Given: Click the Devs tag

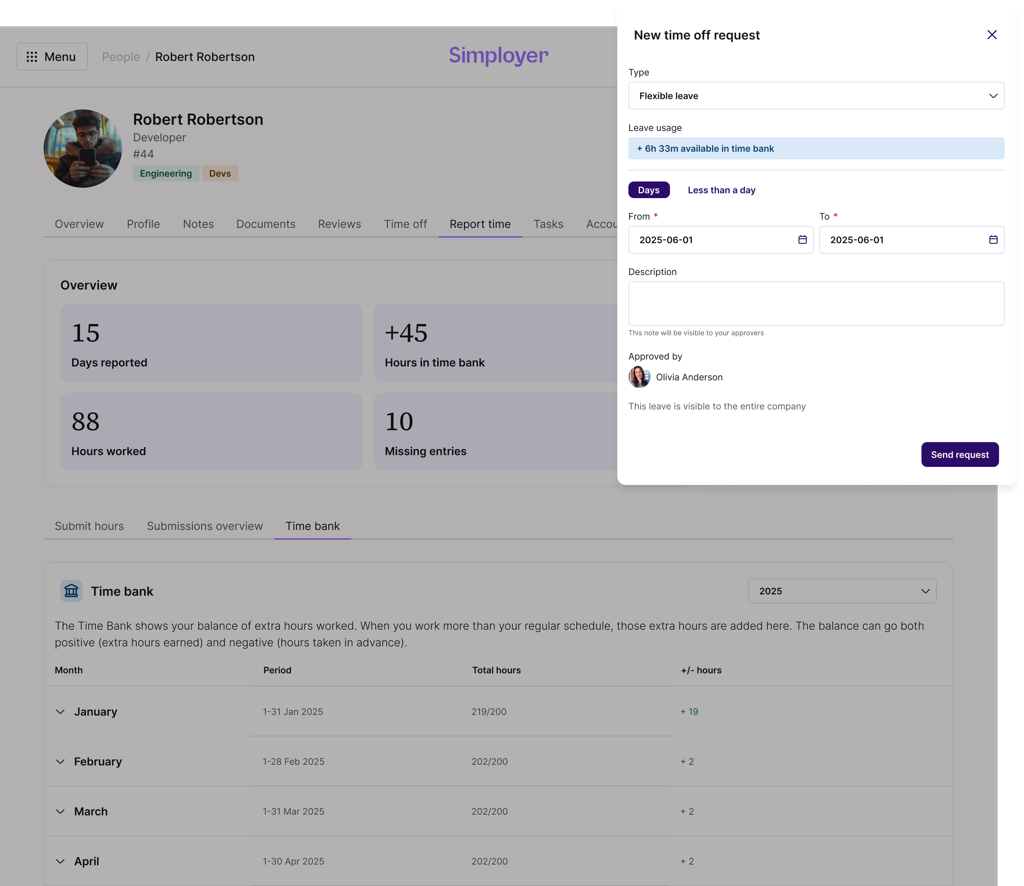Looking at the screenshot, I should [x=220, y=174].
